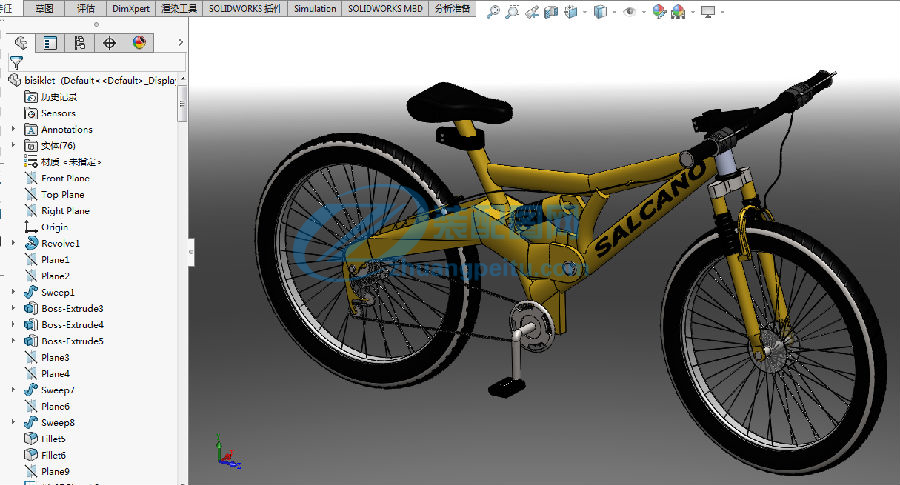Select Plane3 in feature tree
The width and height of the screenshot is (900, 485).
point(47,357)
